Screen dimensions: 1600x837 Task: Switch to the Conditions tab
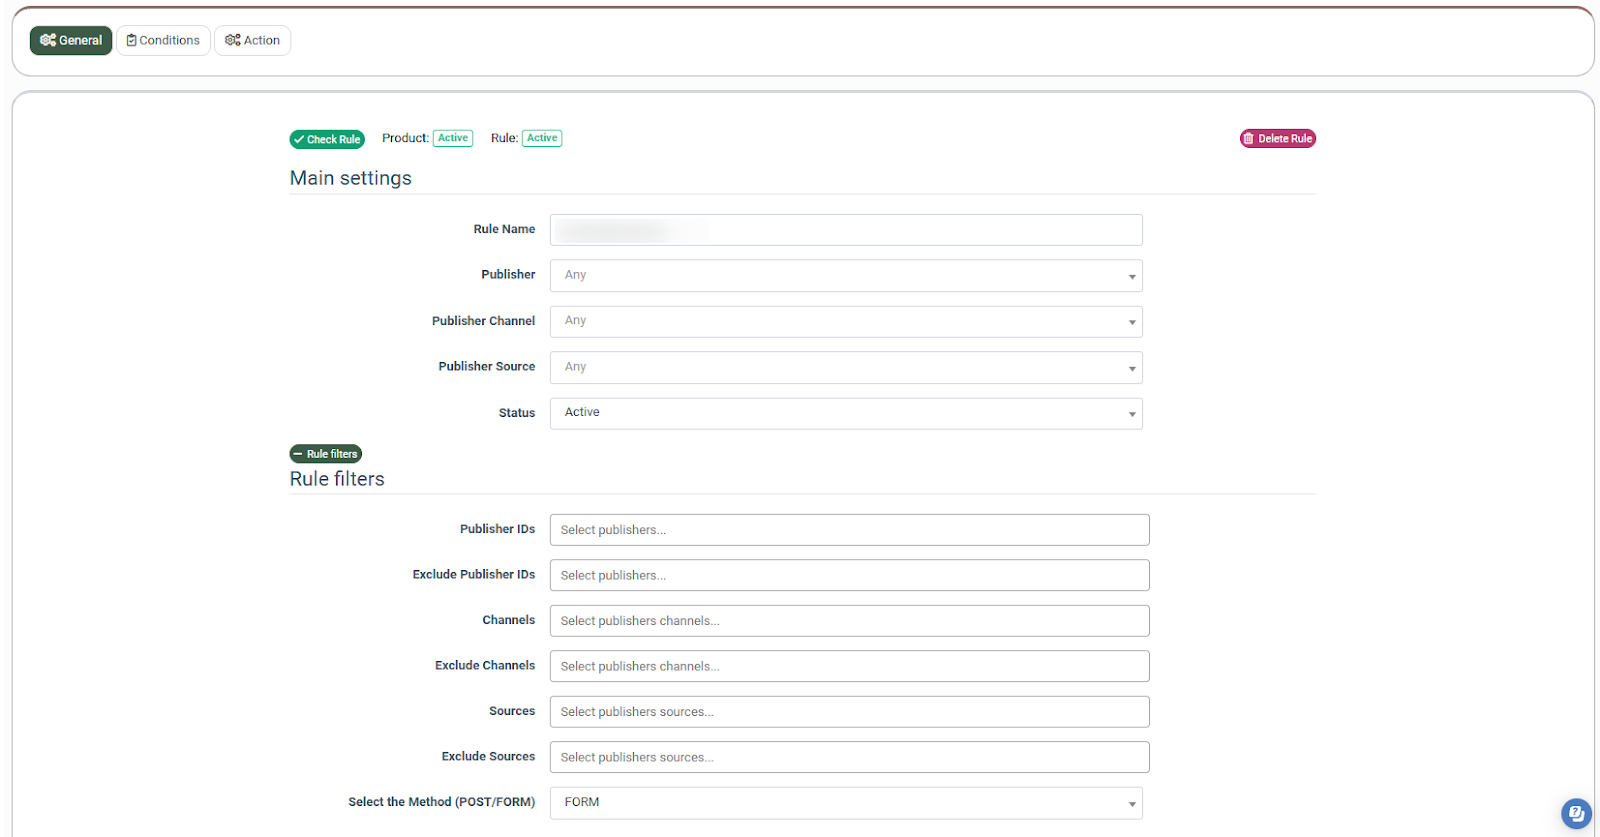click(x=163, y=41)
